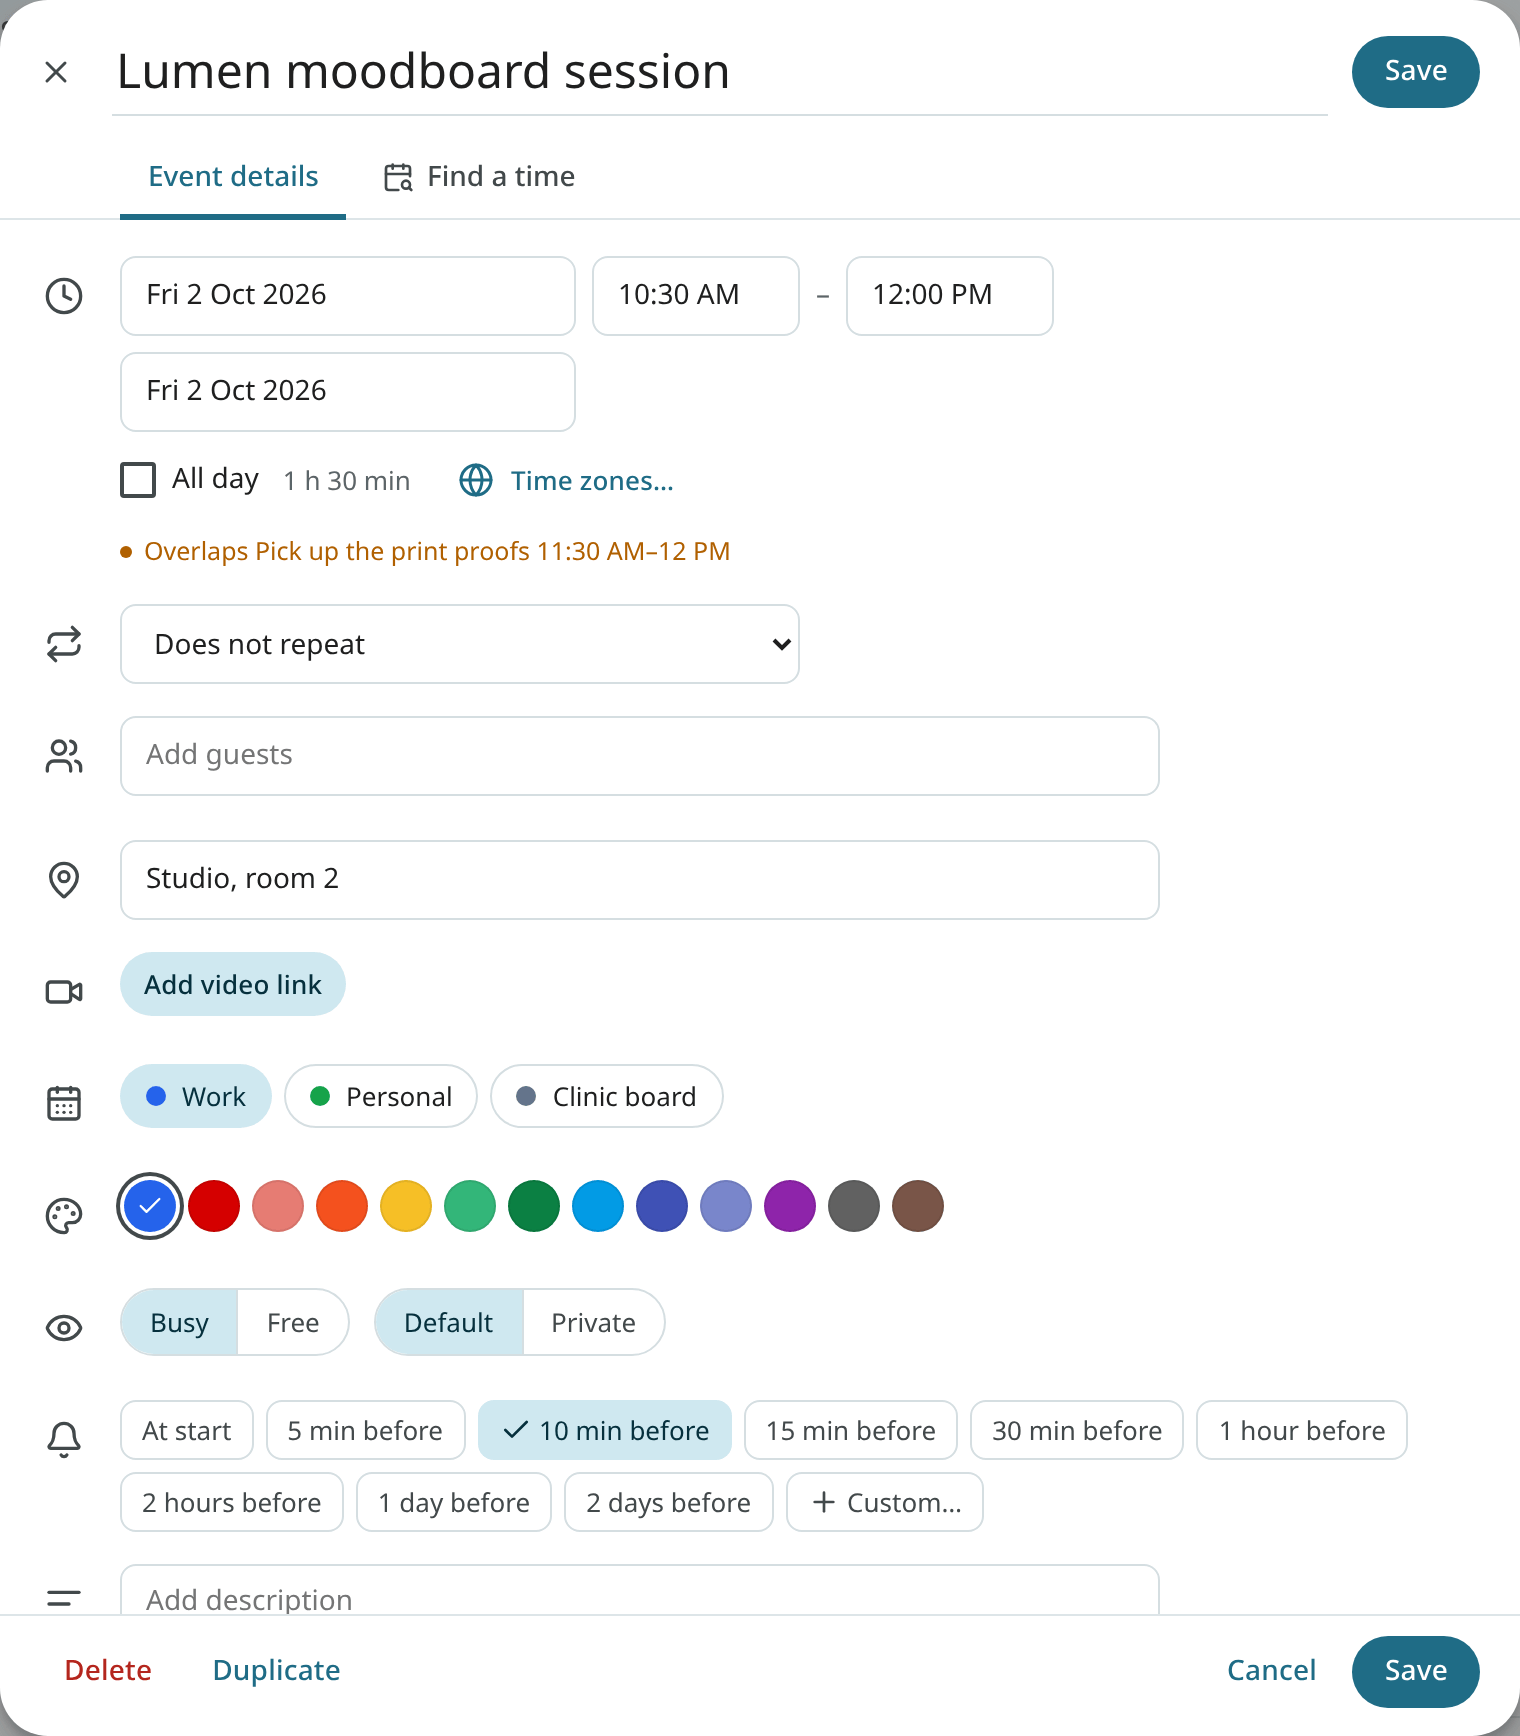Click the calendar icon on Find a time

pos(398,177)
